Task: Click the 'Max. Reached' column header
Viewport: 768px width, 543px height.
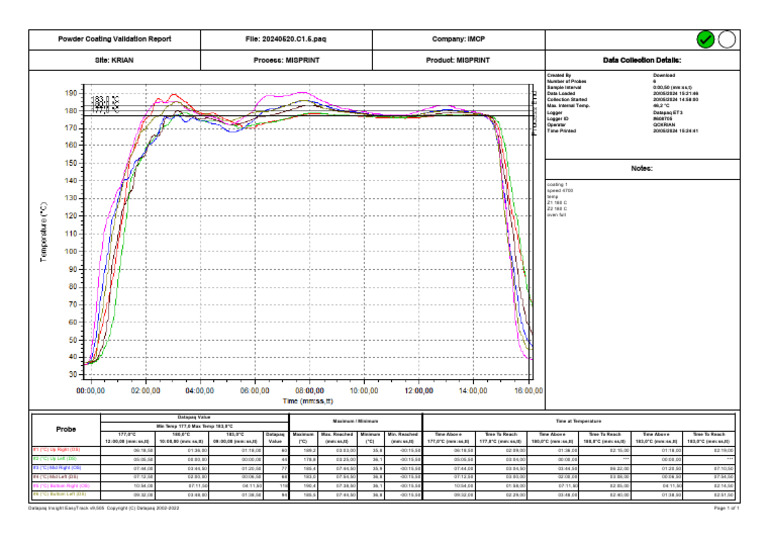Action: tap(337, 438)
